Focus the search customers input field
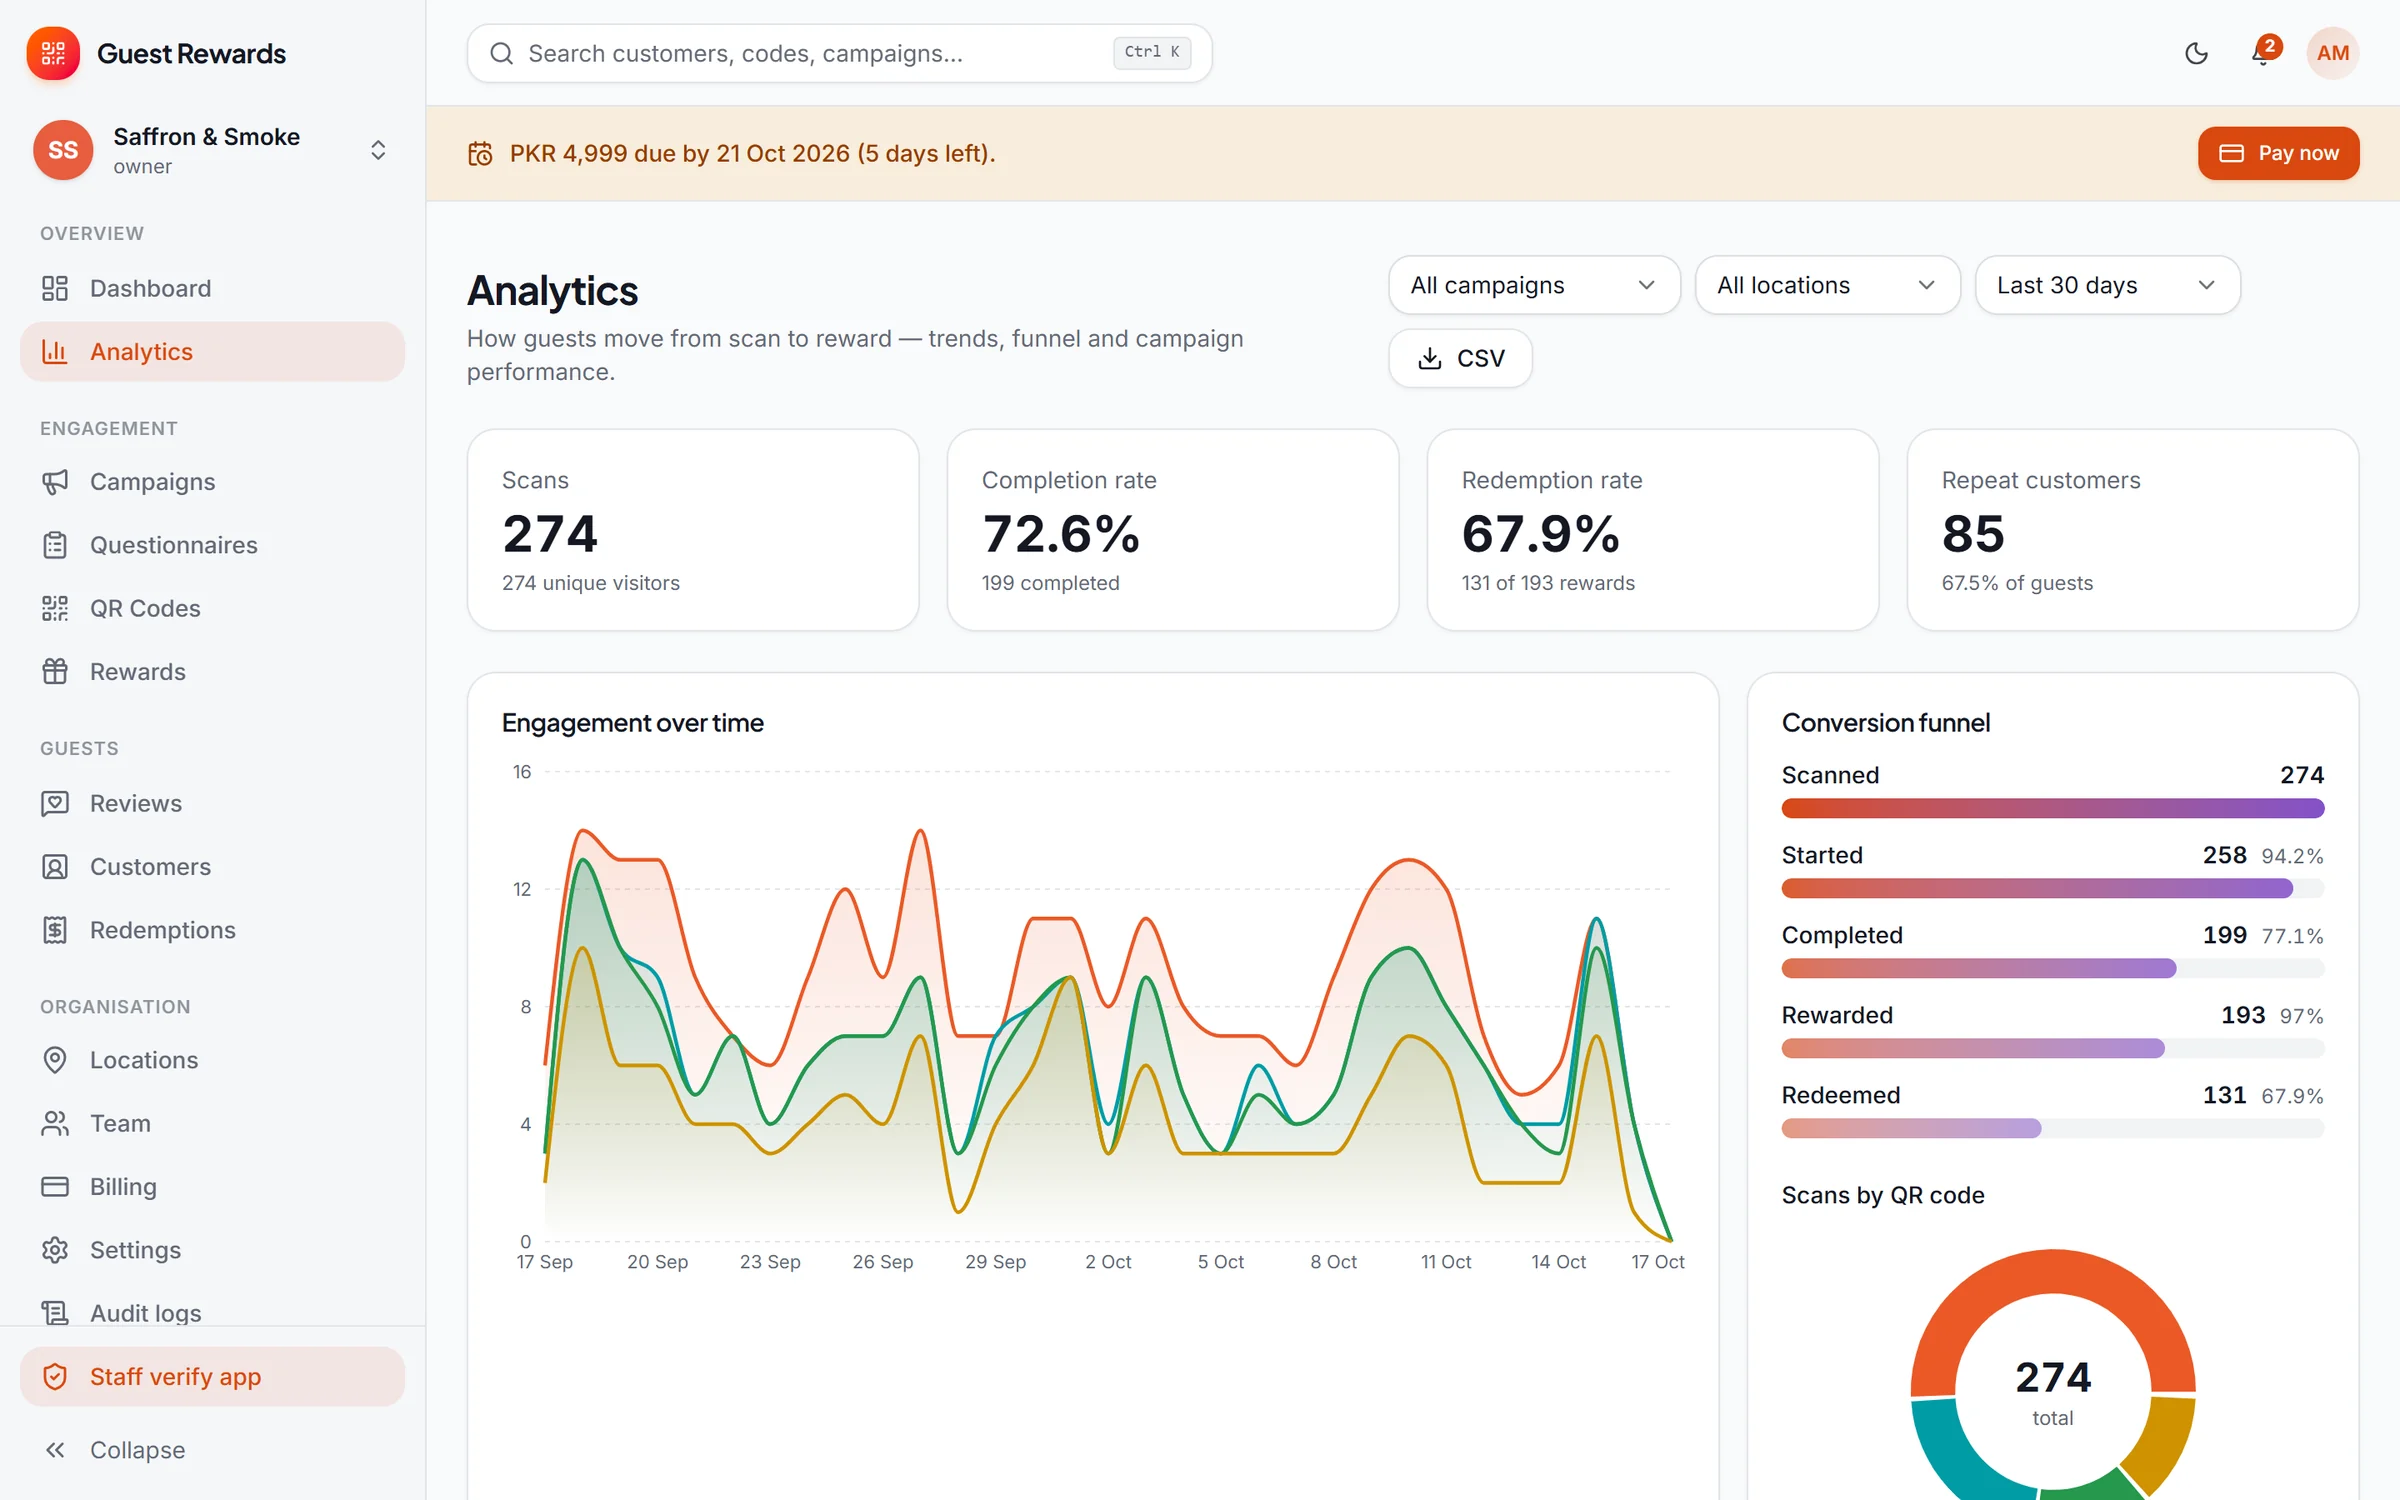Viewport: 2400px width, 1500px height. pos(839,53)
